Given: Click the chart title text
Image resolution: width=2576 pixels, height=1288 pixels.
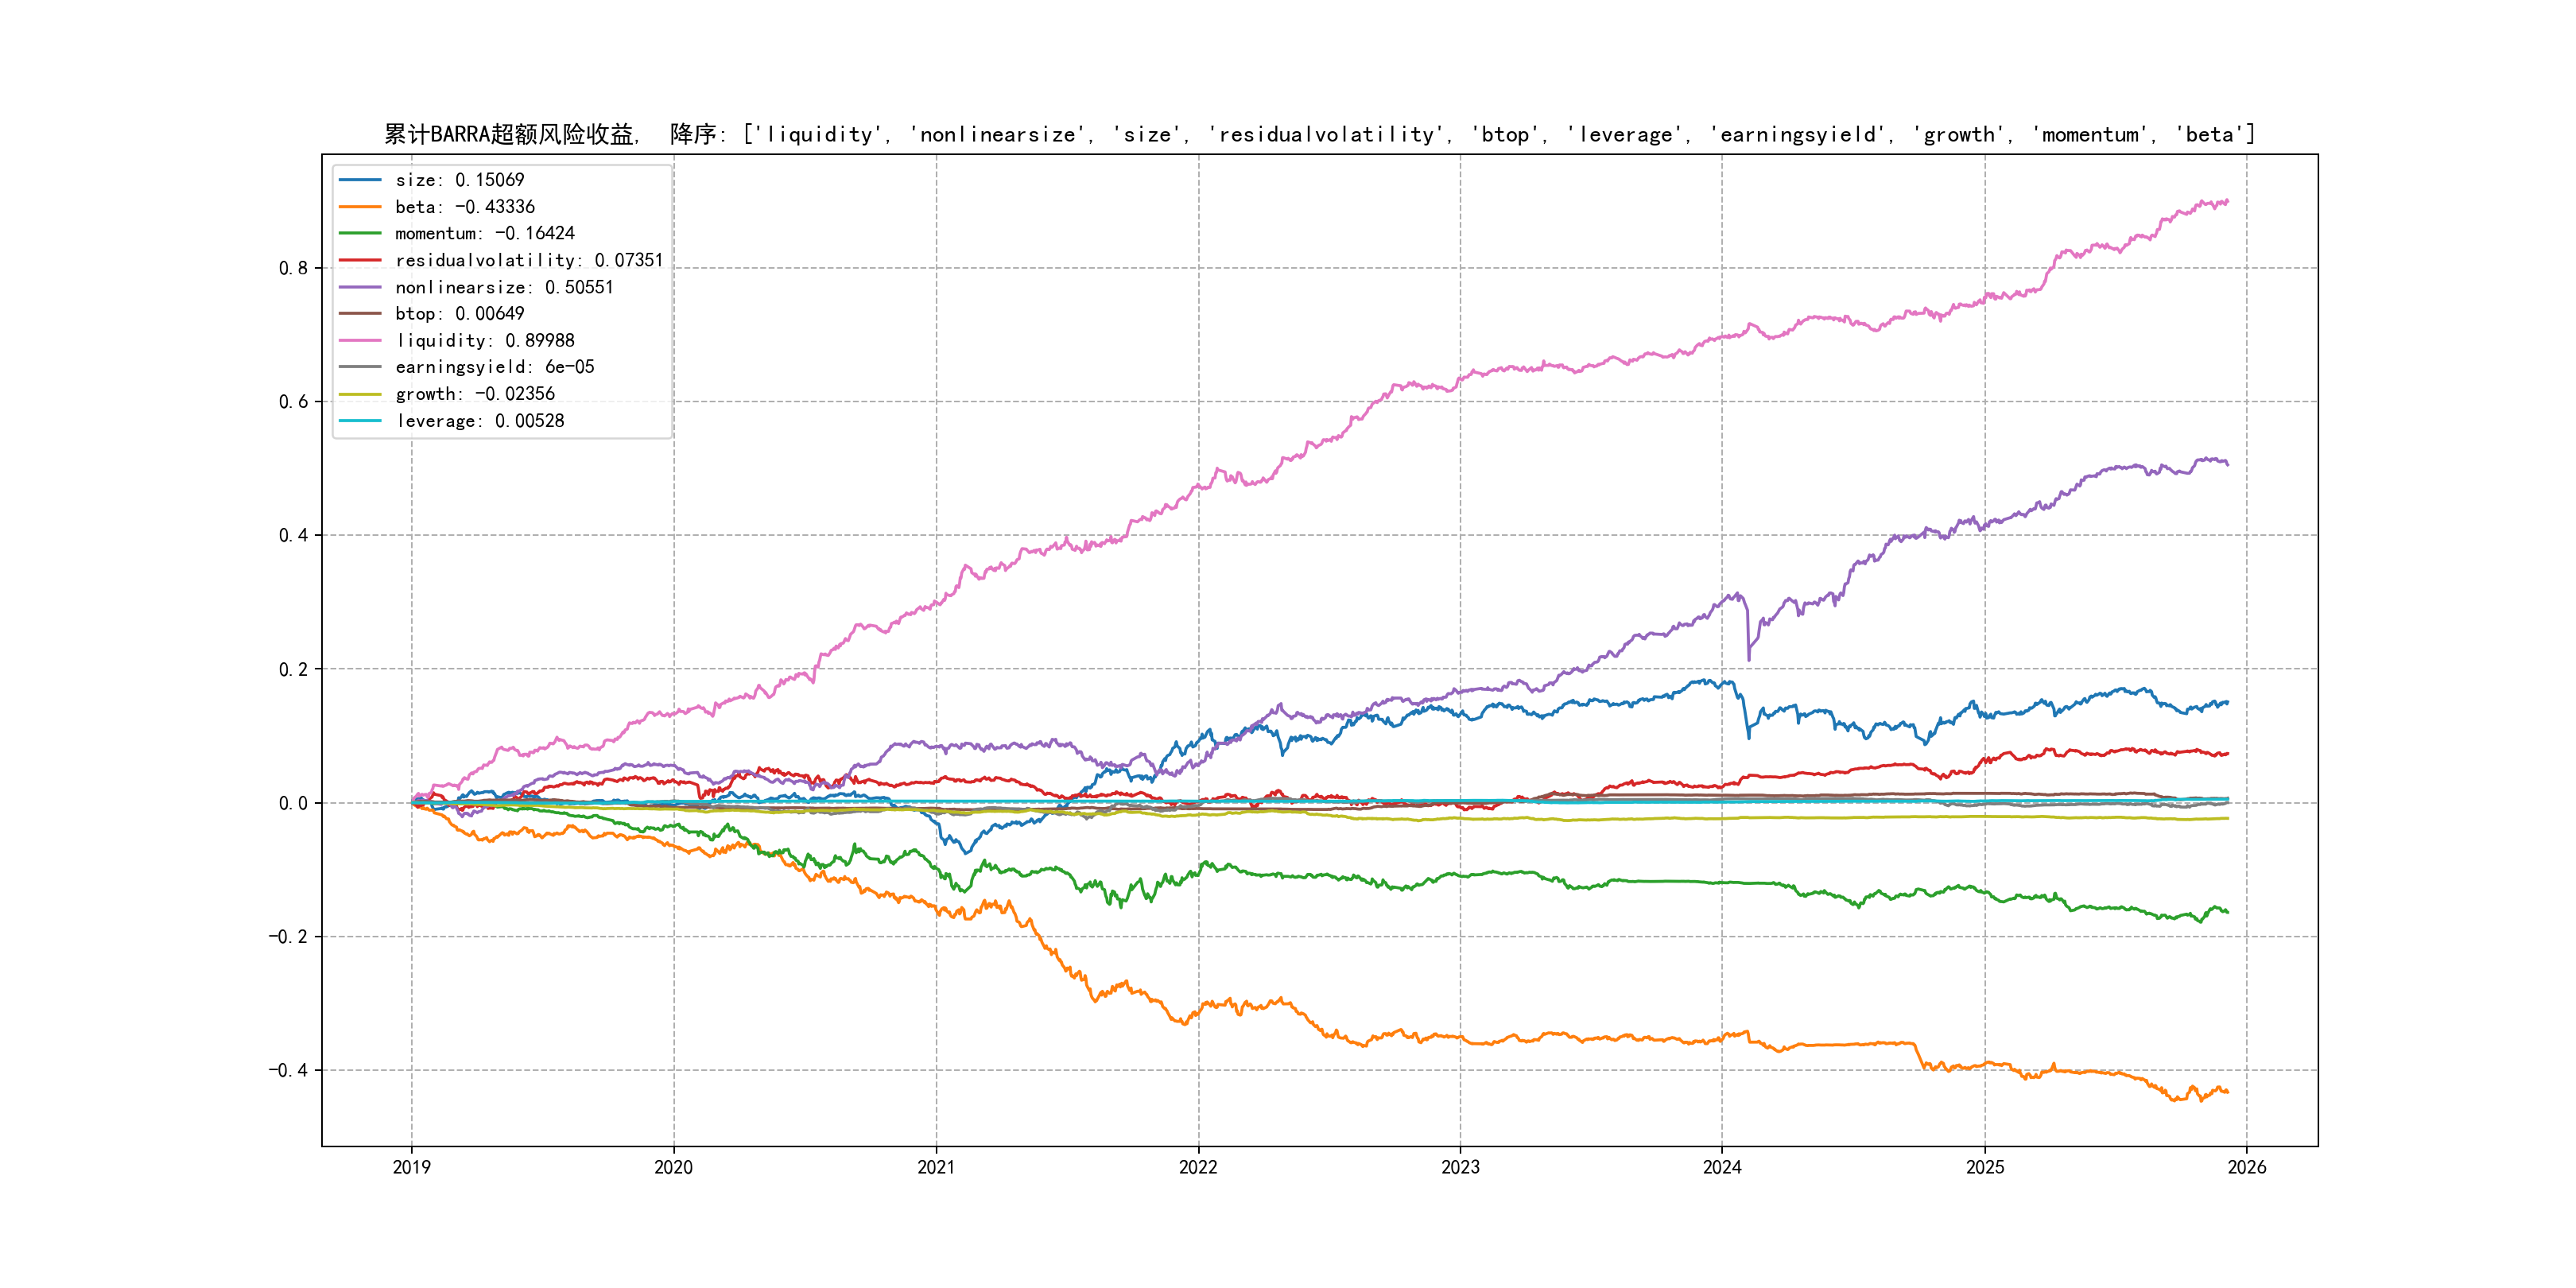Looking at the screenshot, I should pos(1319,134).
